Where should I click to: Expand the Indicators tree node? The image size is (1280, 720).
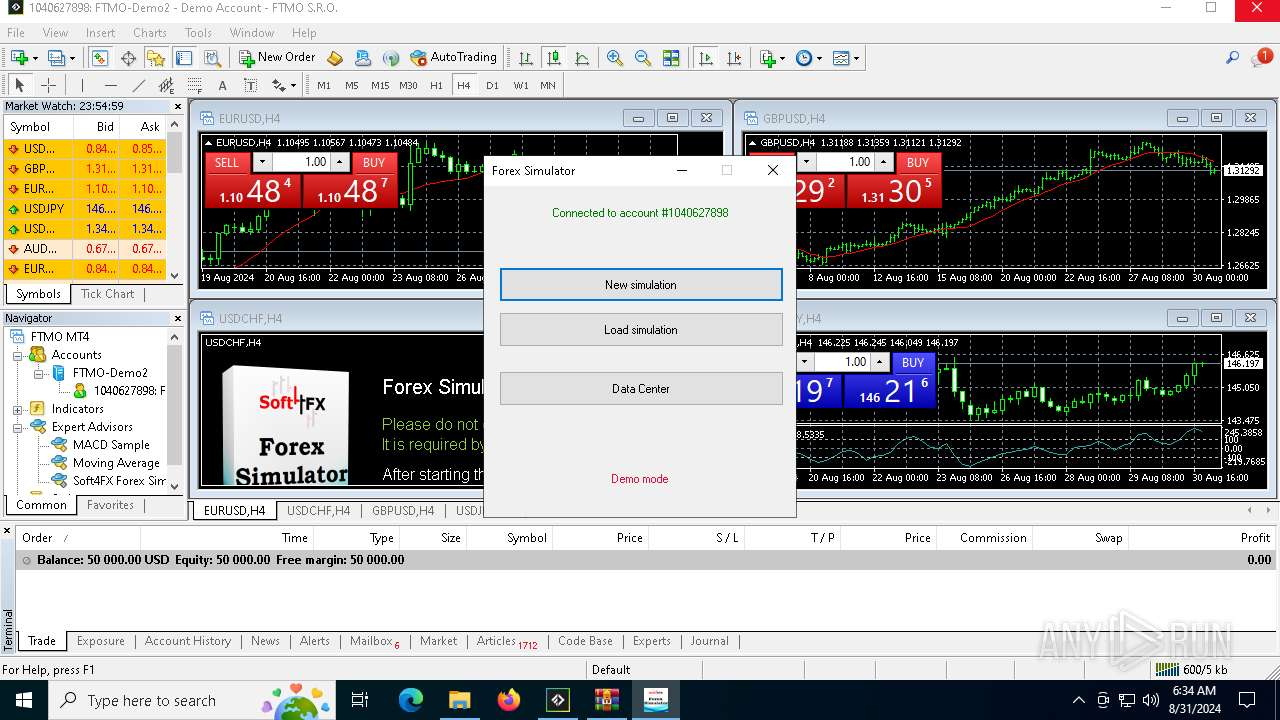point(18,409)
